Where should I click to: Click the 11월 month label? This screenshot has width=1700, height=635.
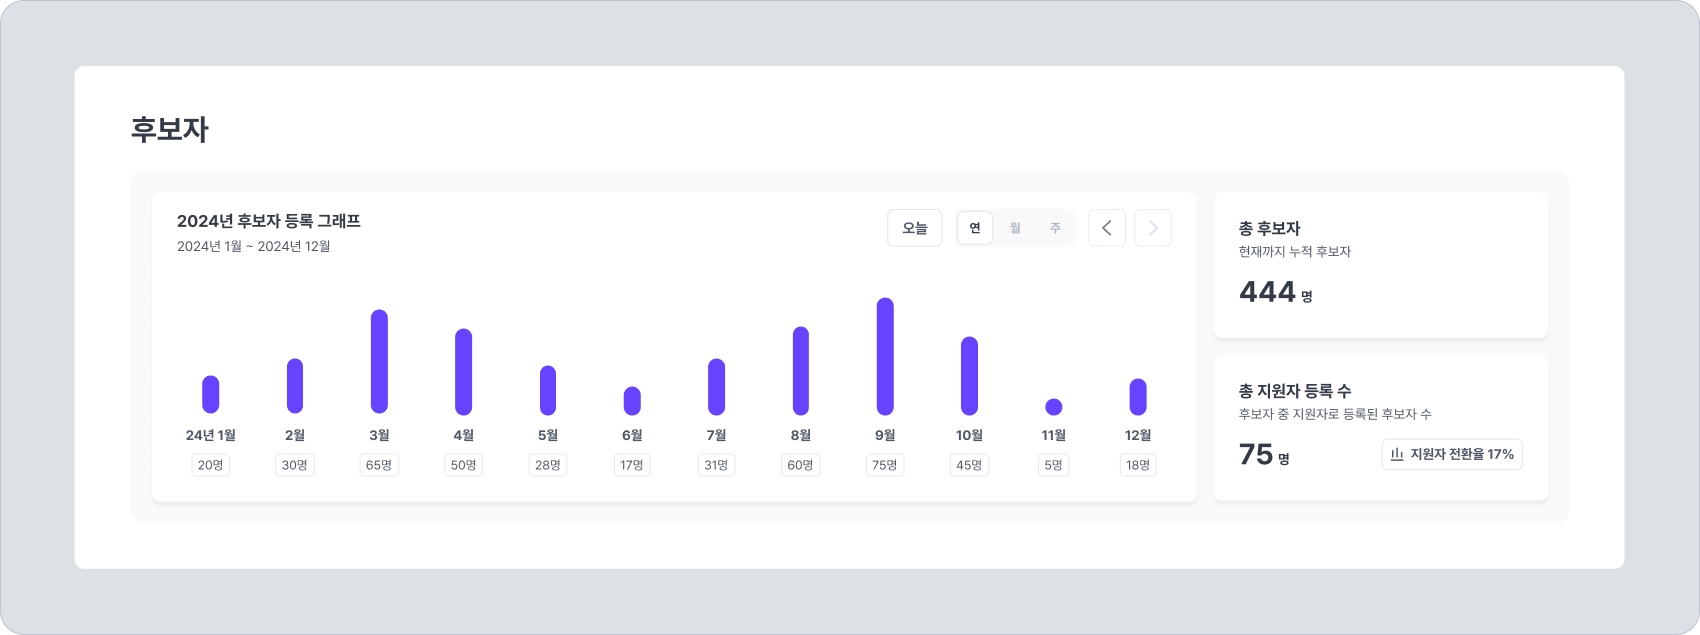pyautogui.click(x=1053, y=435)
